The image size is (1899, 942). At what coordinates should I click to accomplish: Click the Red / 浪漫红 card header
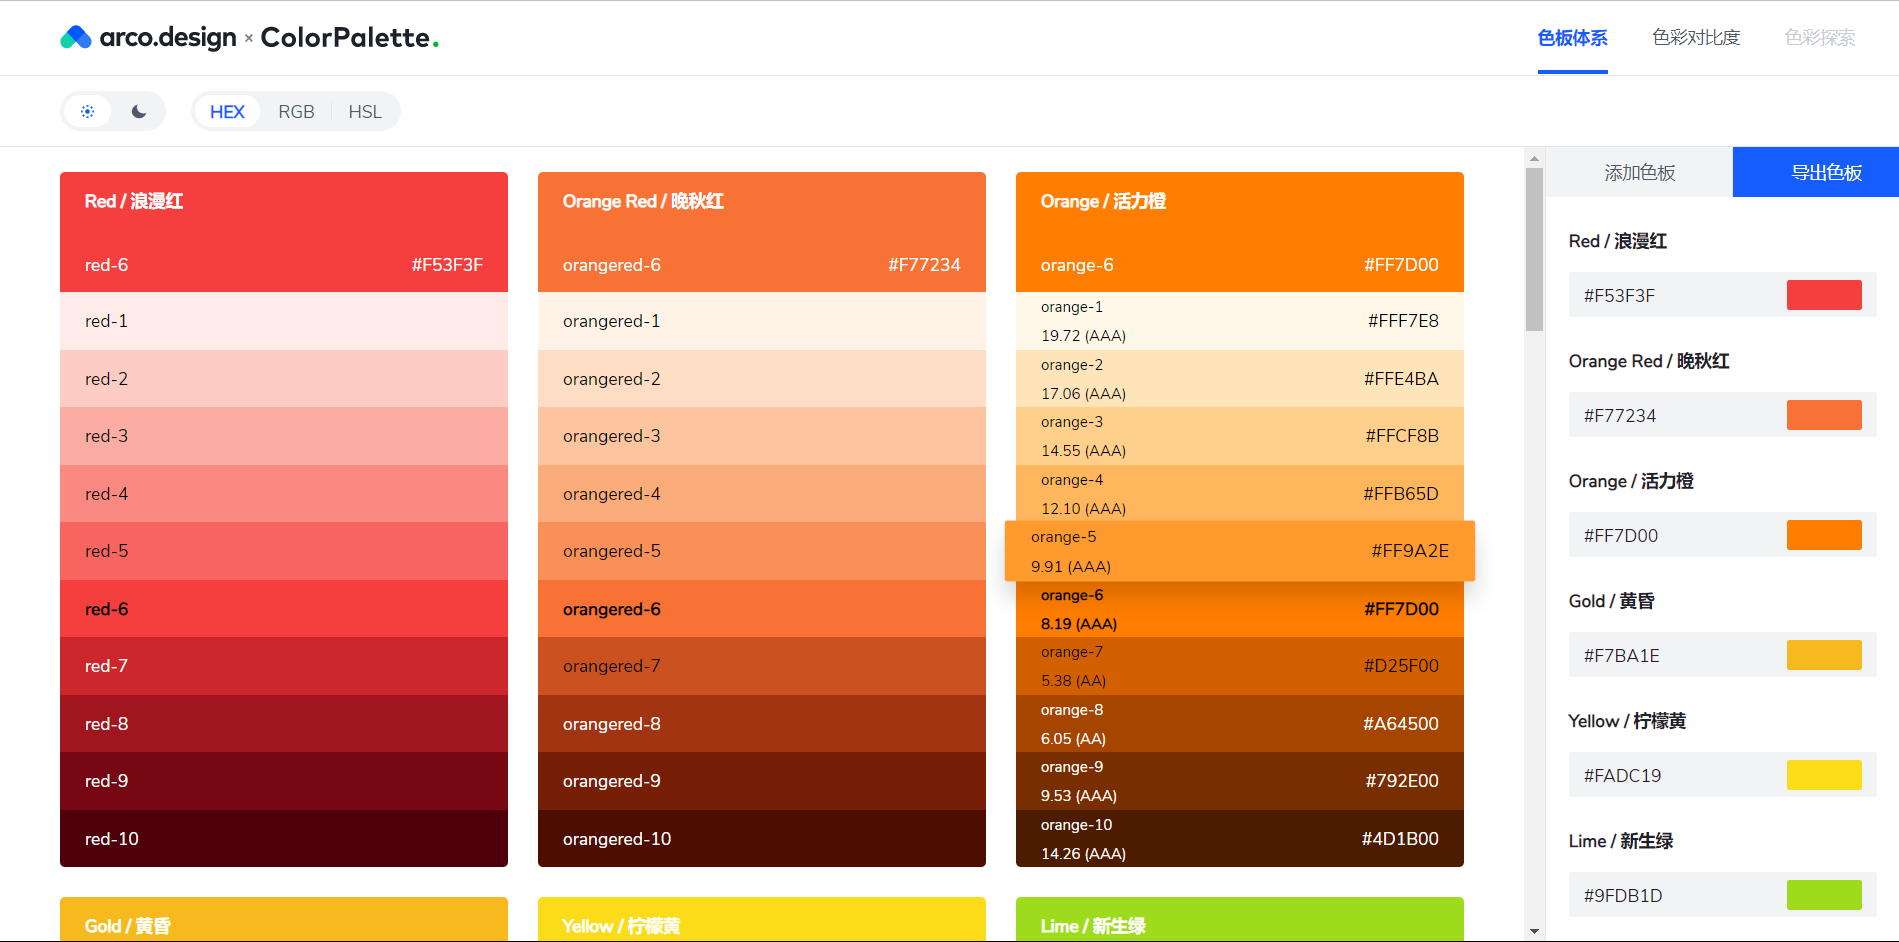(x=284, y=232)
